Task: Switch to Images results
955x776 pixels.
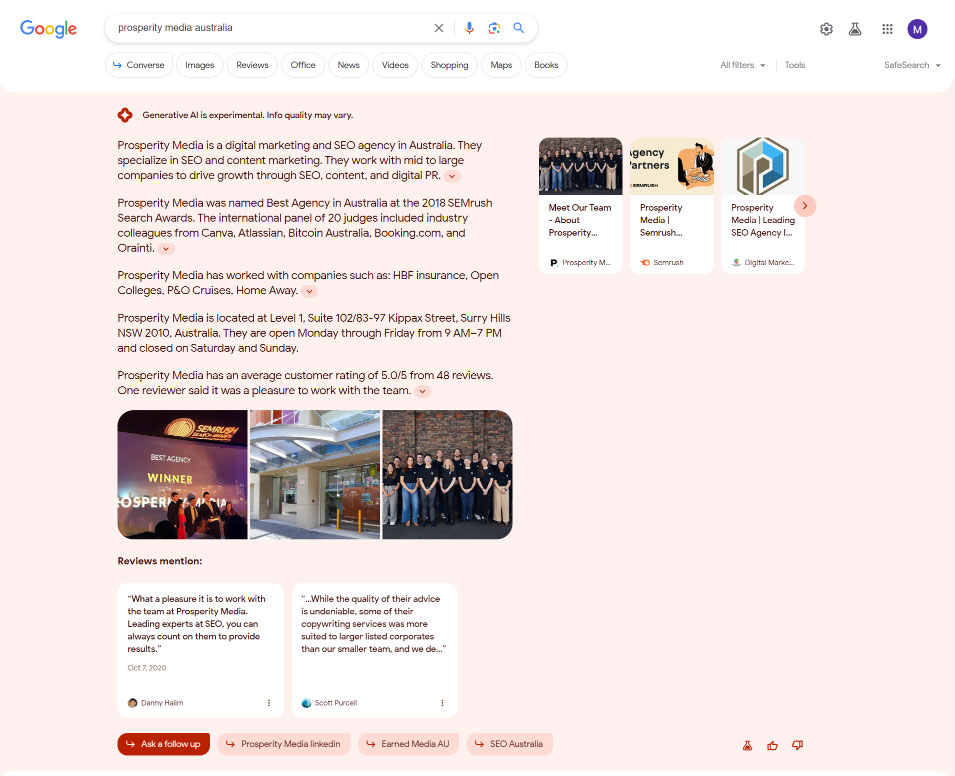Action: coord(200,65)
